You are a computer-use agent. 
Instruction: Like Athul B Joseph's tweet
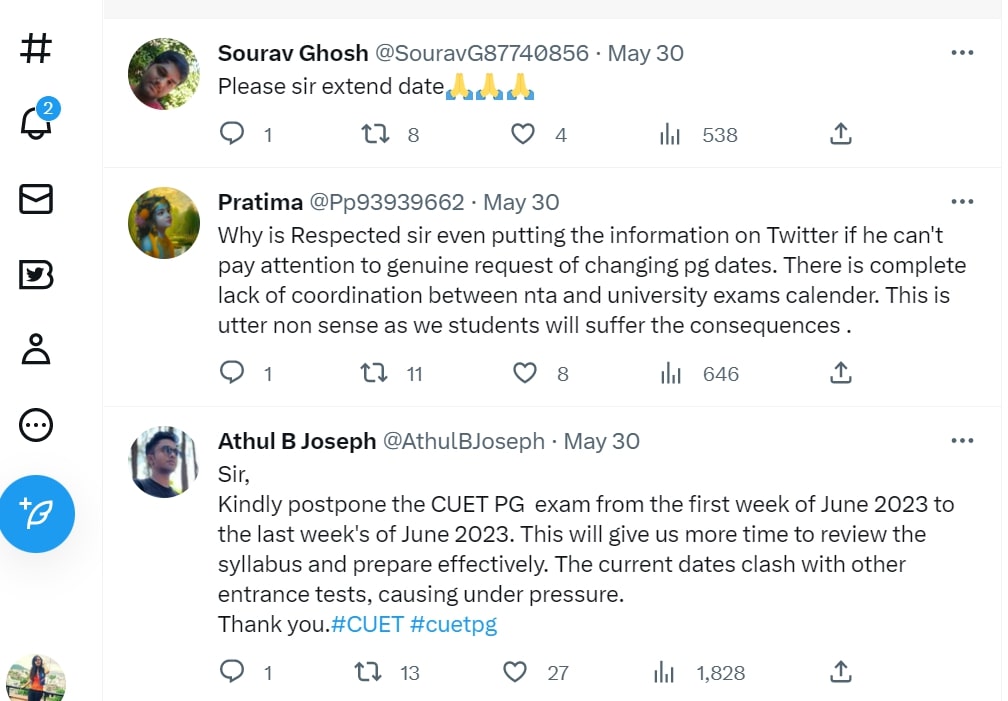pos(515,672)
